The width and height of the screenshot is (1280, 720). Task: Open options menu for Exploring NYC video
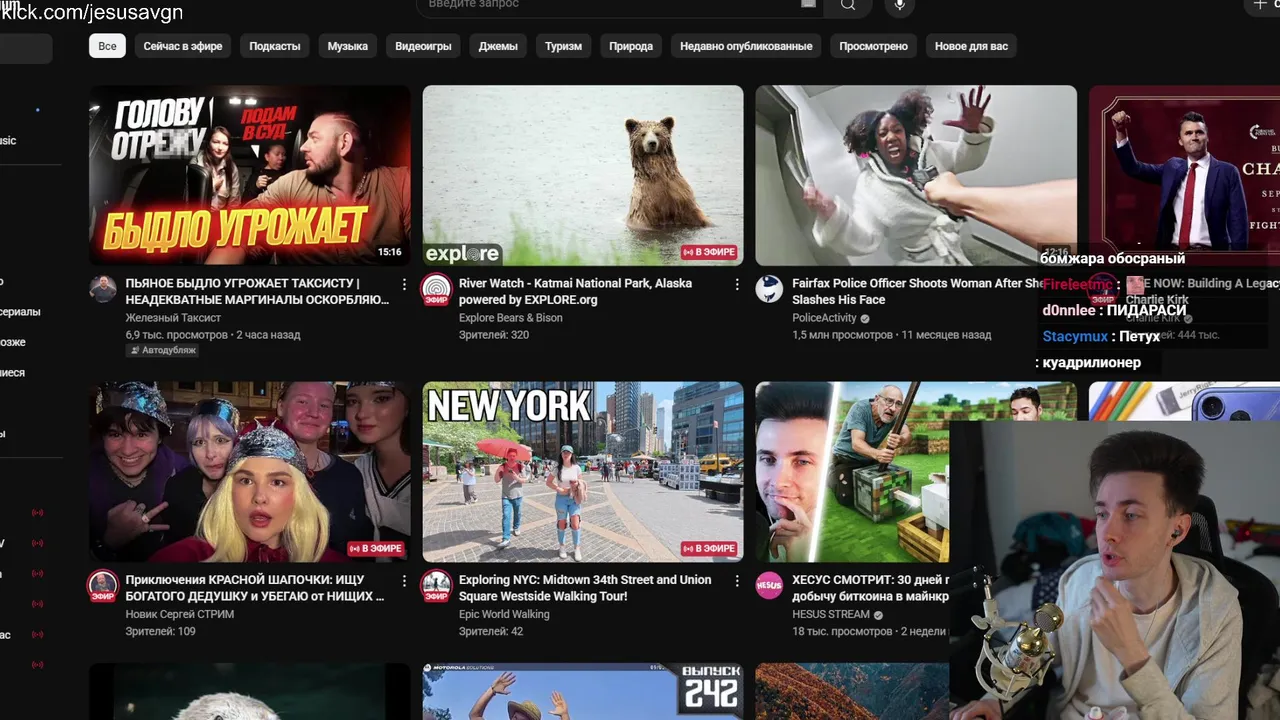point(737,581)
